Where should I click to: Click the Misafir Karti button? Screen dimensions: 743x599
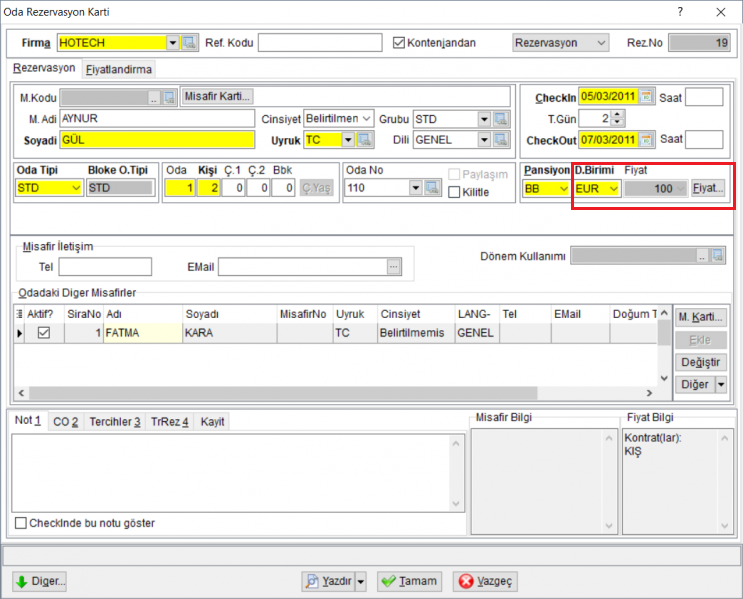(217, 96)
